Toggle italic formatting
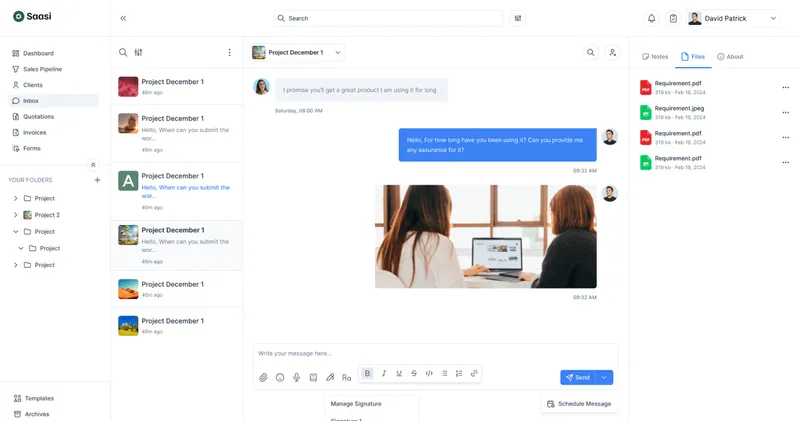Screen dimensions: 800x421 tap(384, 374)
